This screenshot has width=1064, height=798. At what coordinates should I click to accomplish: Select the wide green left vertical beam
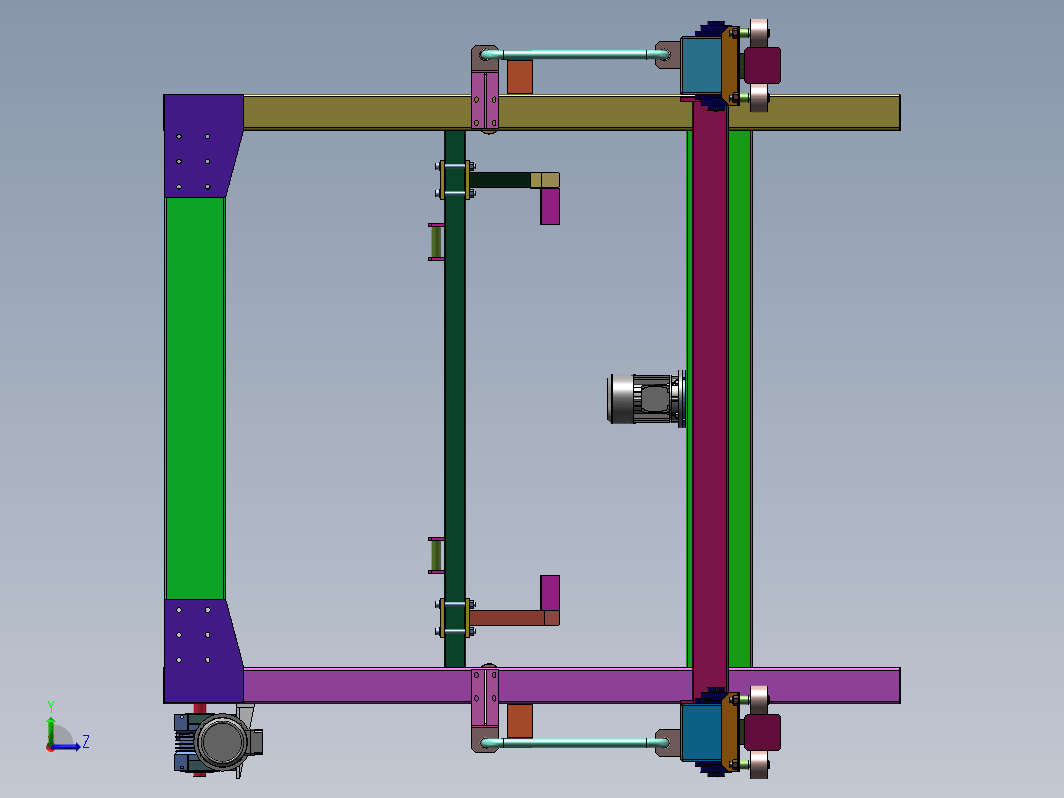195,398
